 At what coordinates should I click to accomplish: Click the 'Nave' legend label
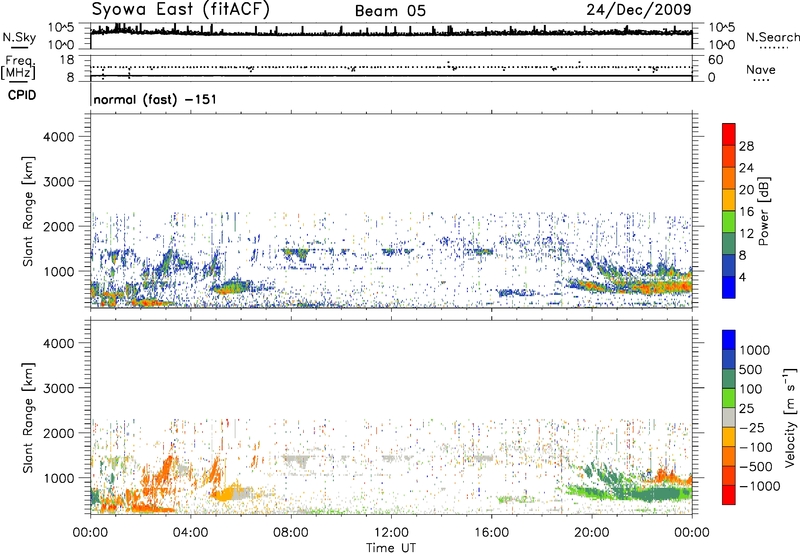pyautogui.click(x=761, y=69)
